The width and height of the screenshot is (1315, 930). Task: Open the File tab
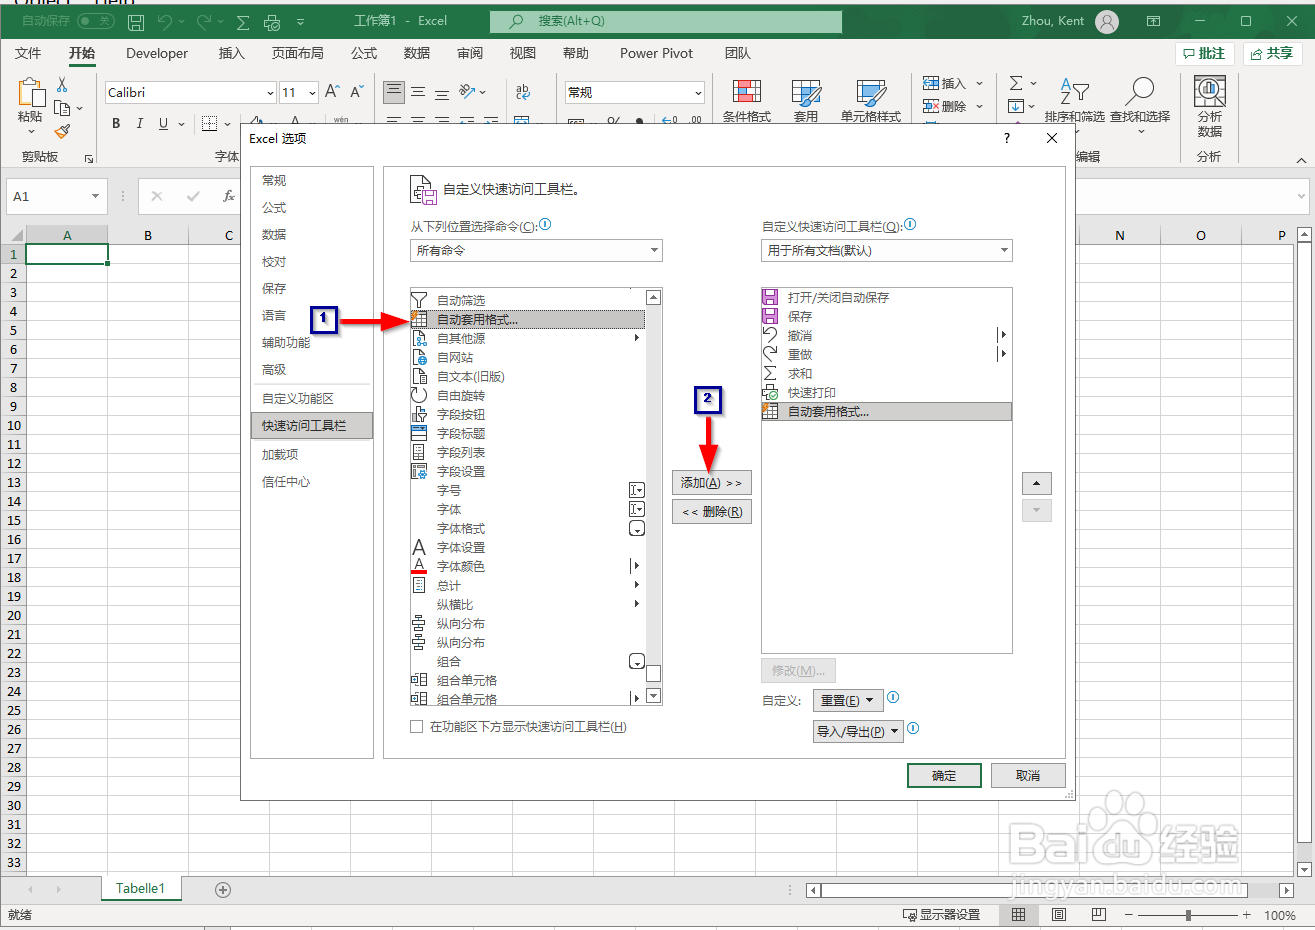pyautogui.click(x=28, y=53)
